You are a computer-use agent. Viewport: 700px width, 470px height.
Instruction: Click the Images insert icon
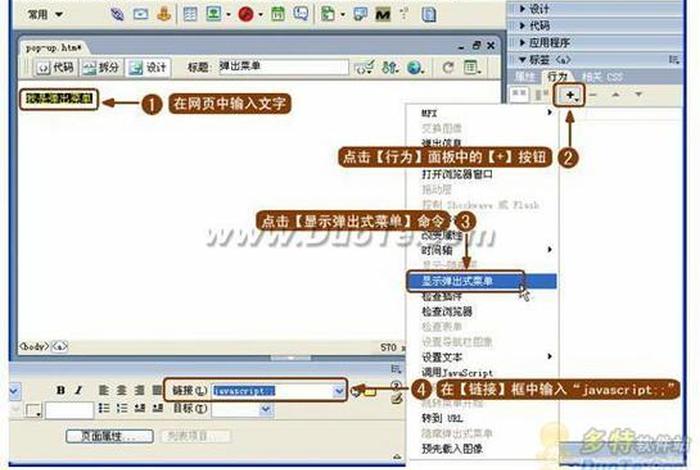coord(213,14)
